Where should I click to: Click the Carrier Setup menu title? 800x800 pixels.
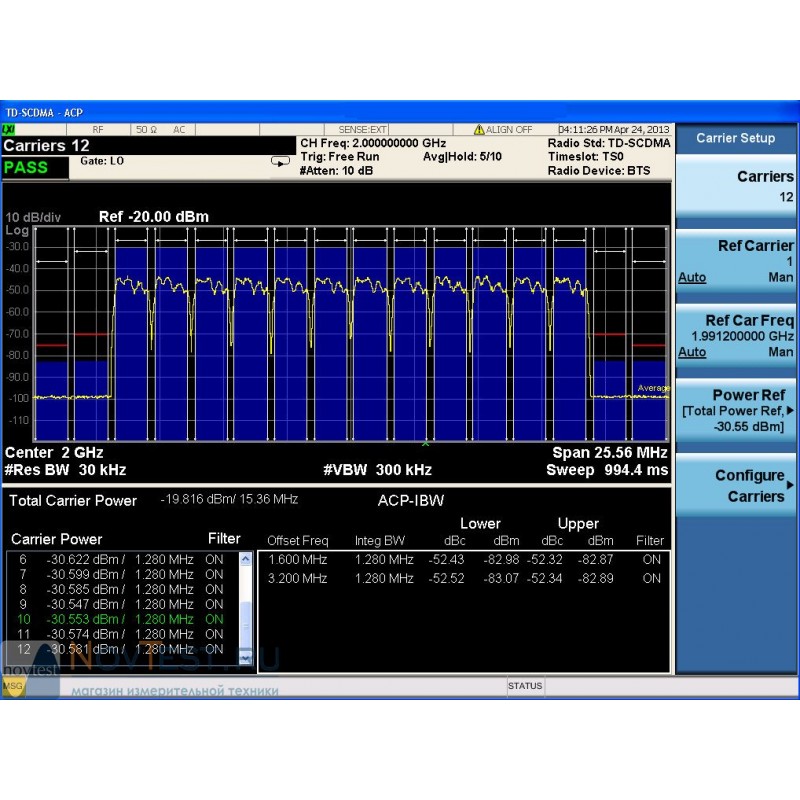[x=736, y=139]
